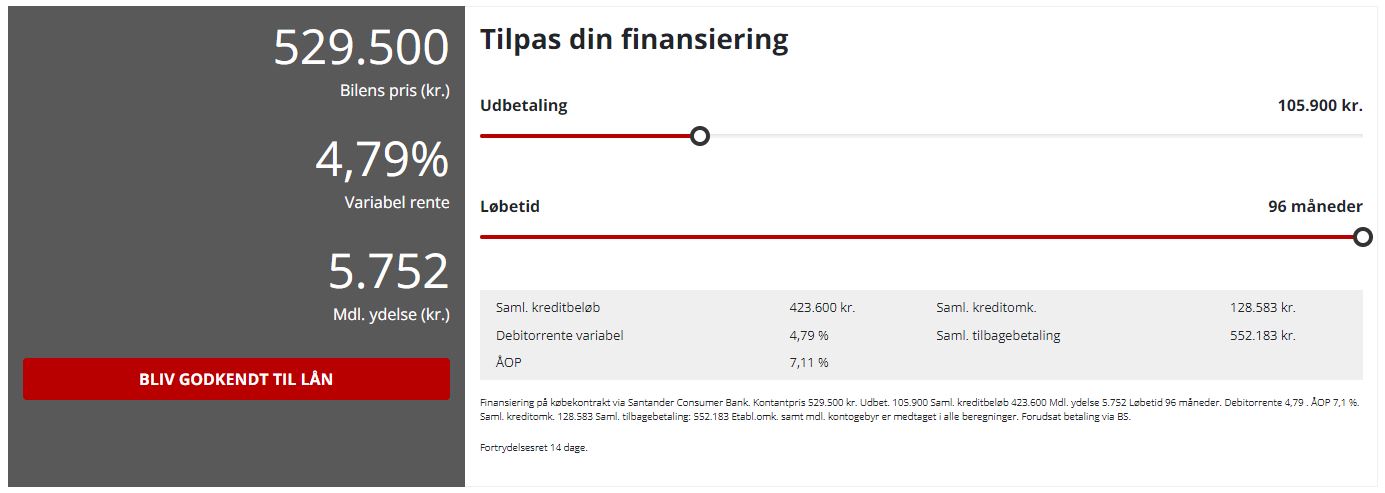Click the large 4,79% interest rate
Image resolution: width=1385 pixels, height=493 pixels.
point(382,160)
